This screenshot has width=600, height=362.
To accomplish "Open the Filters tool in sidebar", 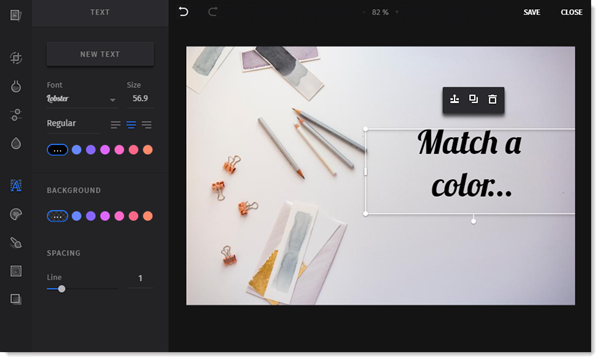I will pos(16,86).
